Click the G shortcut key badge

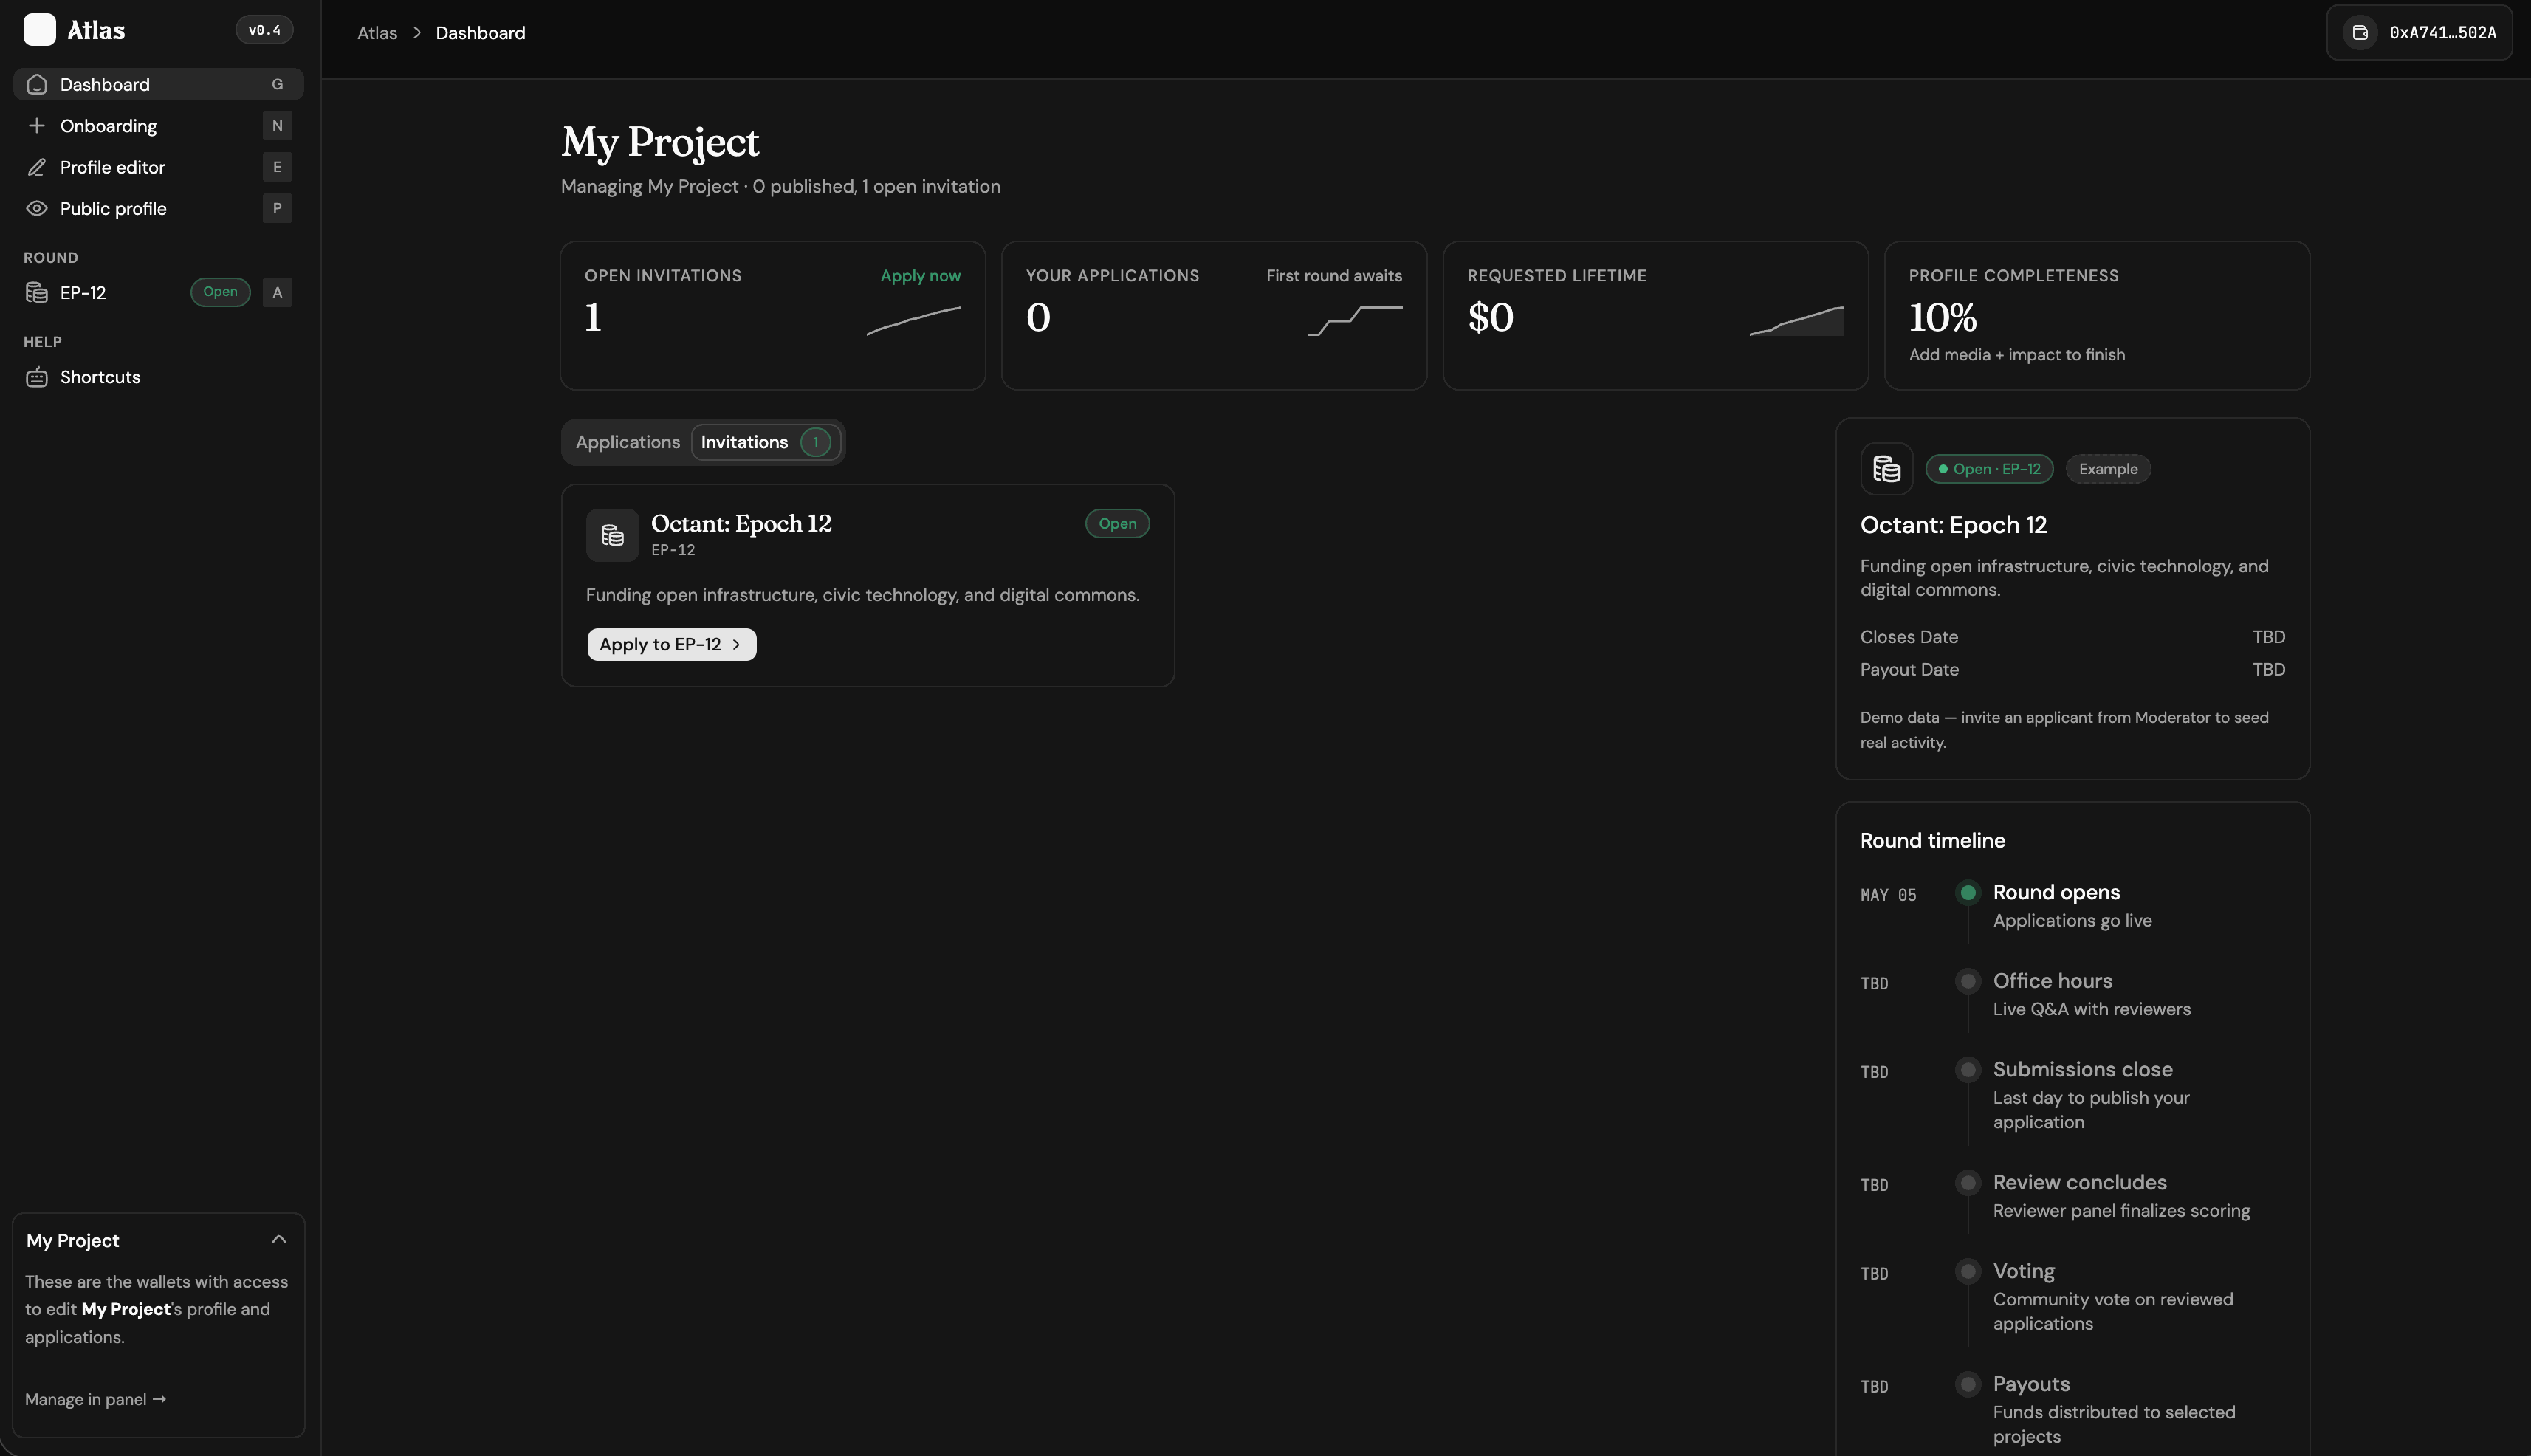(x=277, y=84)
